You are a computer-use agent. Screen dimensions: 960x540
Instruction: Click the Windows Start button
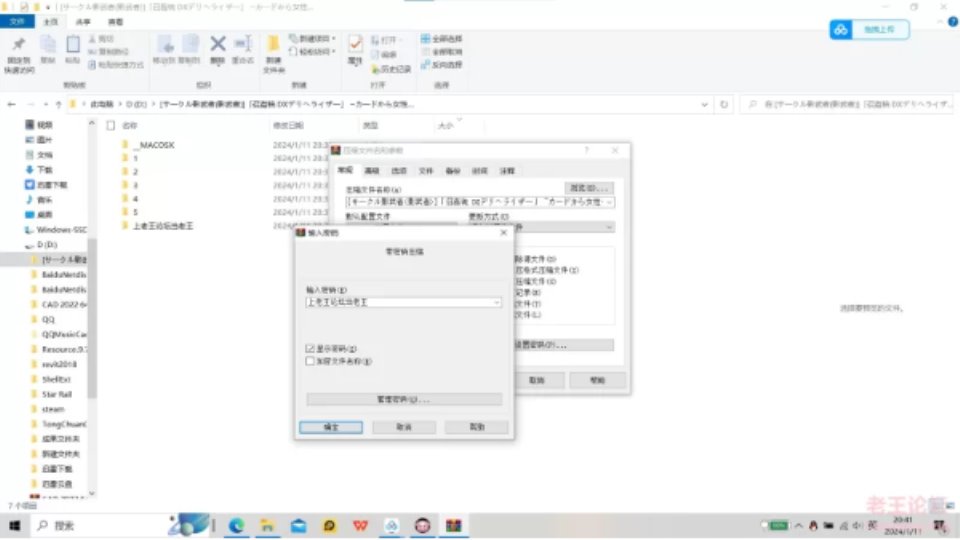coord(15,526)
